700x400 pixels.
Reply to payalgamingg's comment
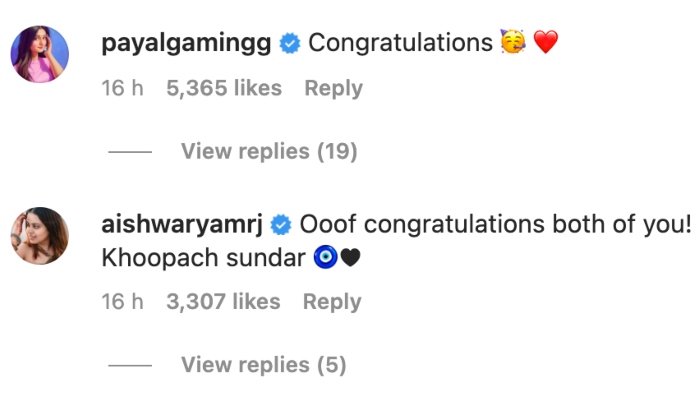333,88
